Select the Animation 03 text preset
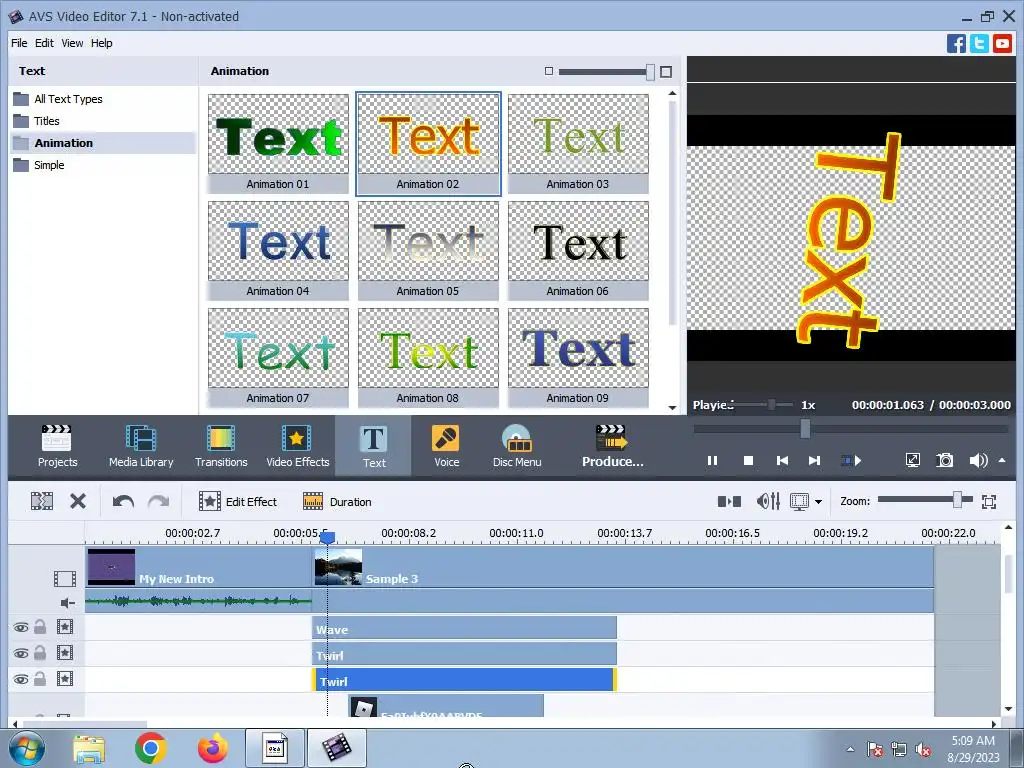Image resolution: width=1024 pixels, height=768 pixels. point(578,144)
